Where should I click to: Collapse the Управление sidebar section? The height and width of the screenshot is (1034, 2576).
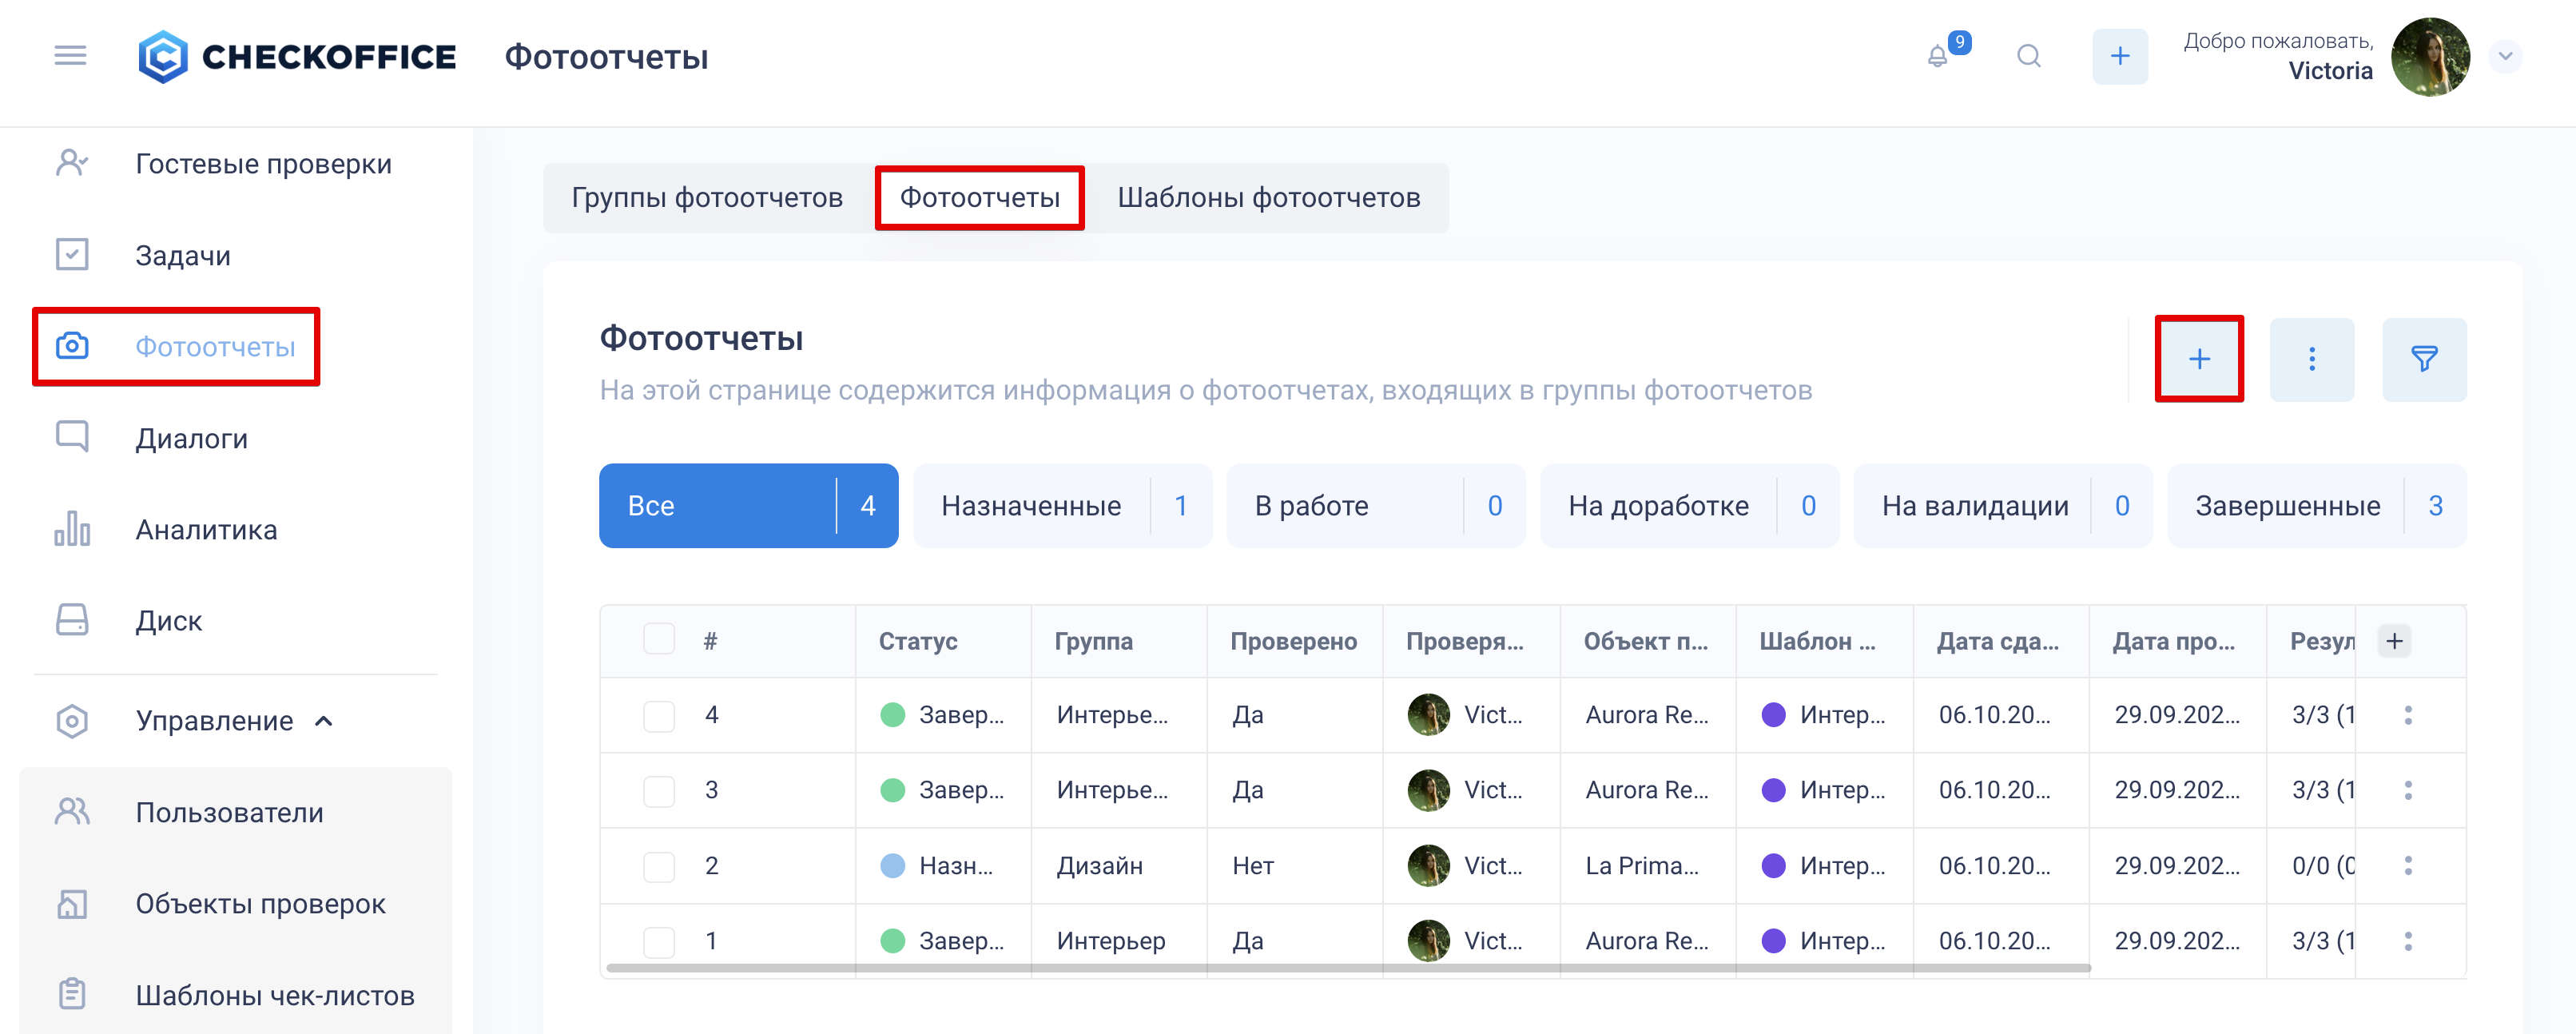323,721
